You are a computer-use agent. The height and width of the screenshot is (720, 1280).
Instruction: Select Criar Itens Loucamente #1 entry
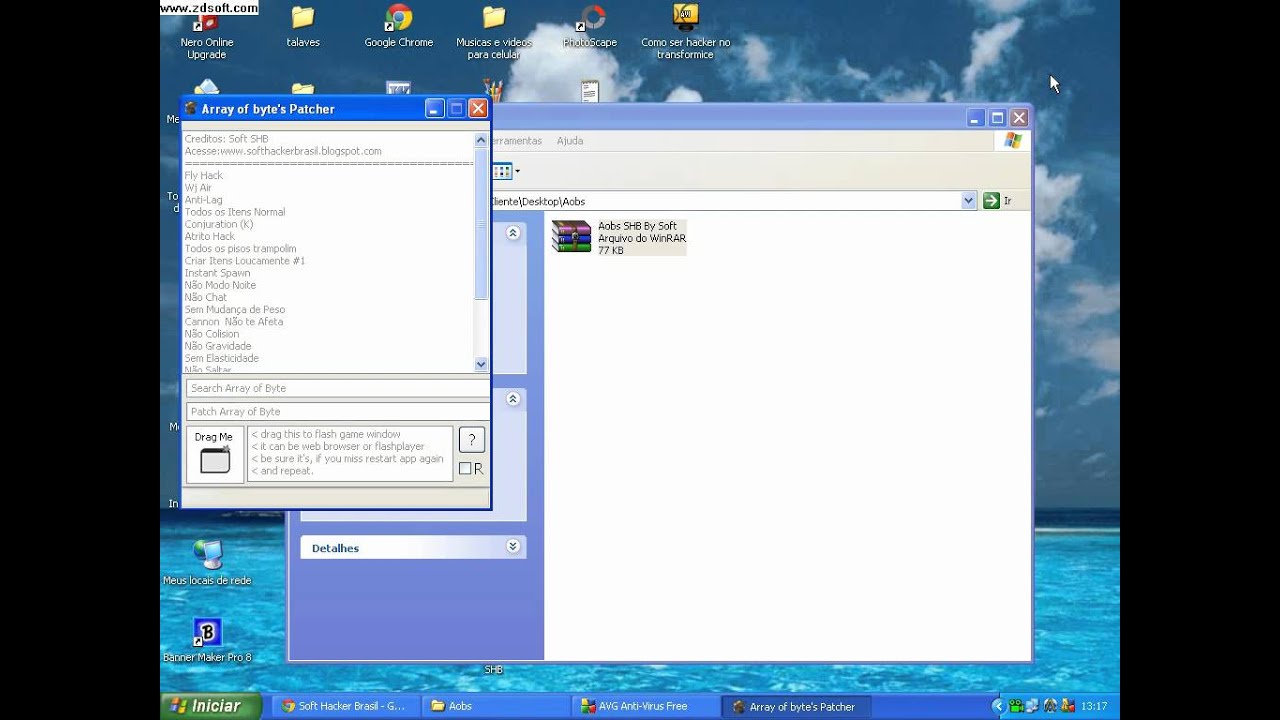(x=245, y=261)
